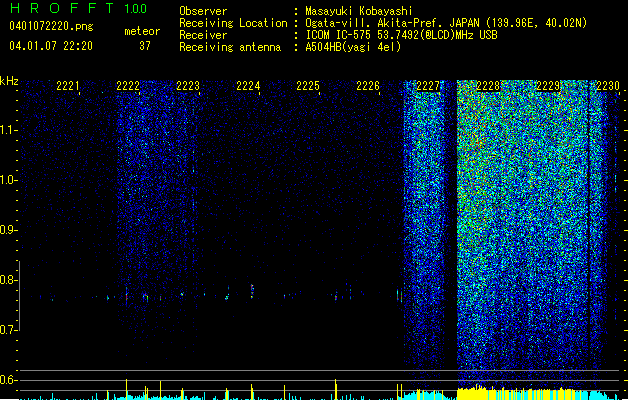This screenshot has width=629, height=400.
Task: Click the 2221 time marker
Action: tap(68, 86)
